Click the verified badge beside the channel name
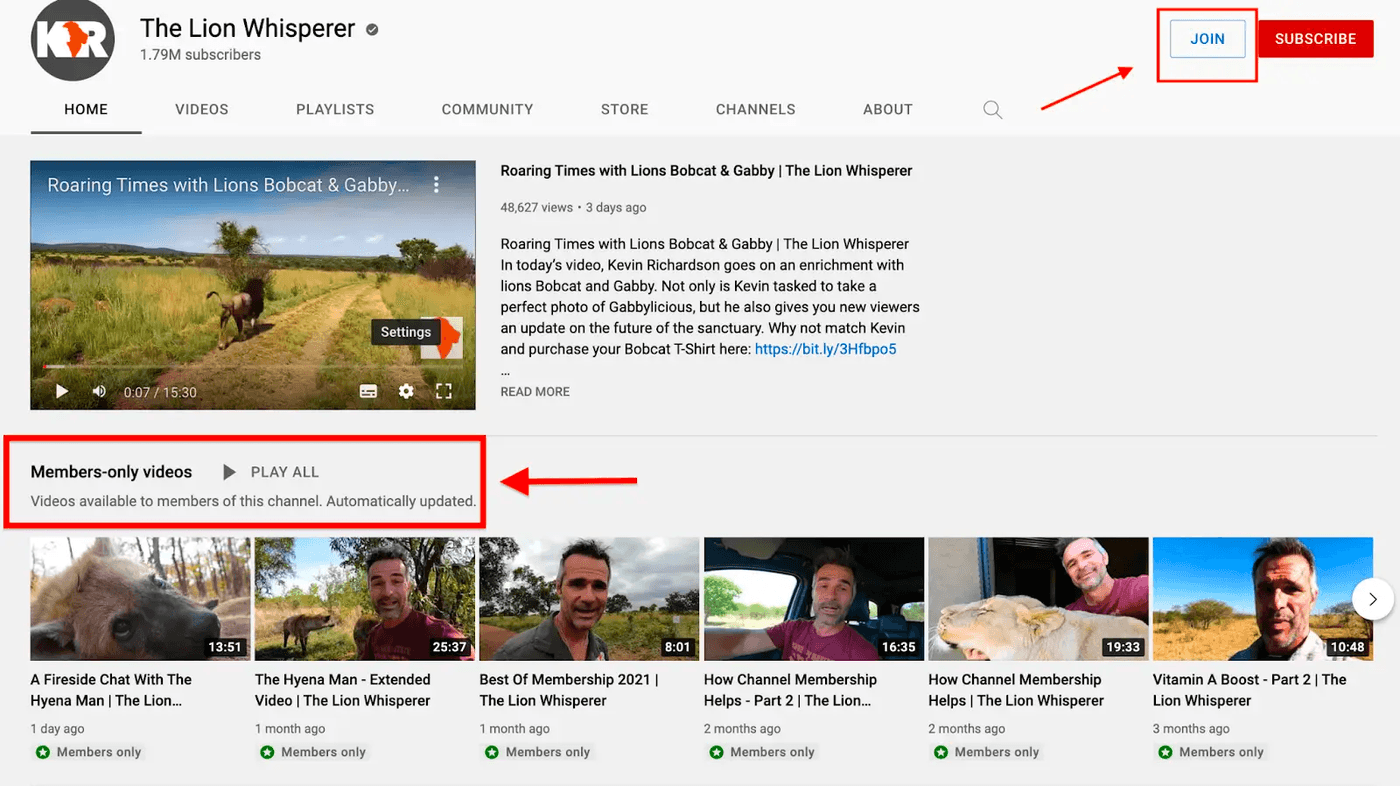The width and height of the screenshot is (1400, 786). tap(371, 29)
